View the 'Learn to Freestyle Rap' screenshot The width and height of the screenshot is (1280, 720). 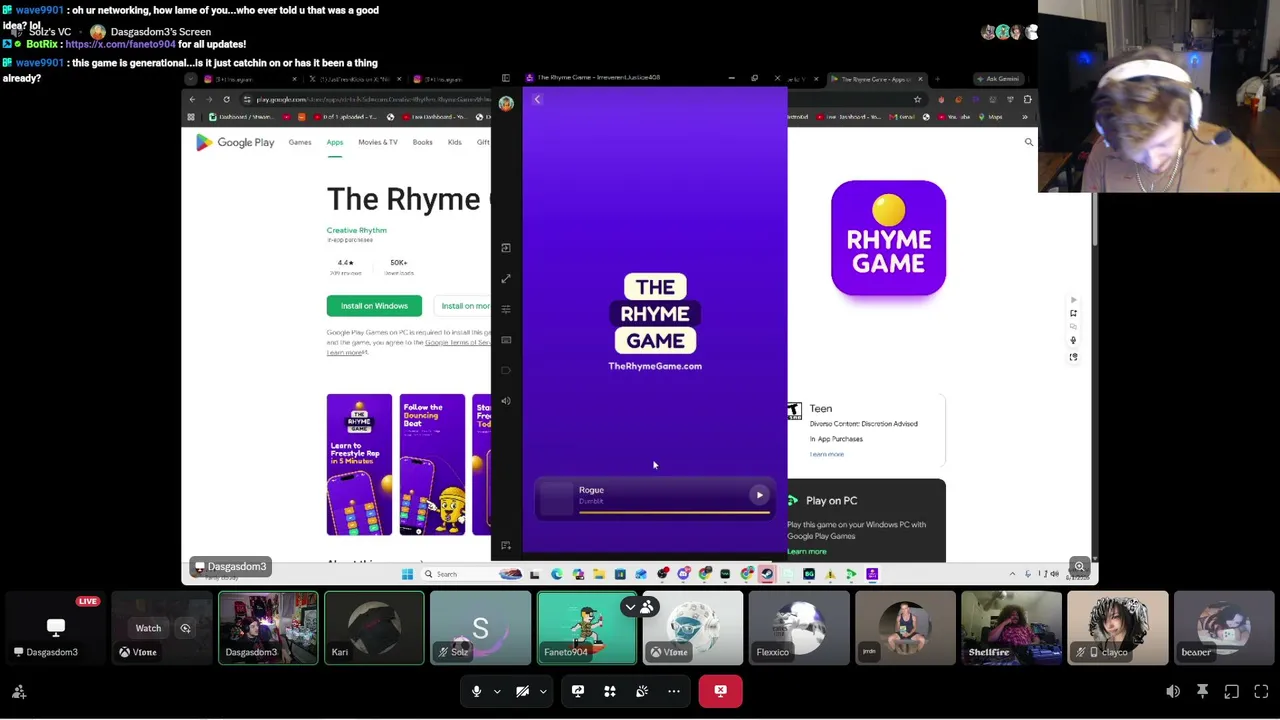359,465
